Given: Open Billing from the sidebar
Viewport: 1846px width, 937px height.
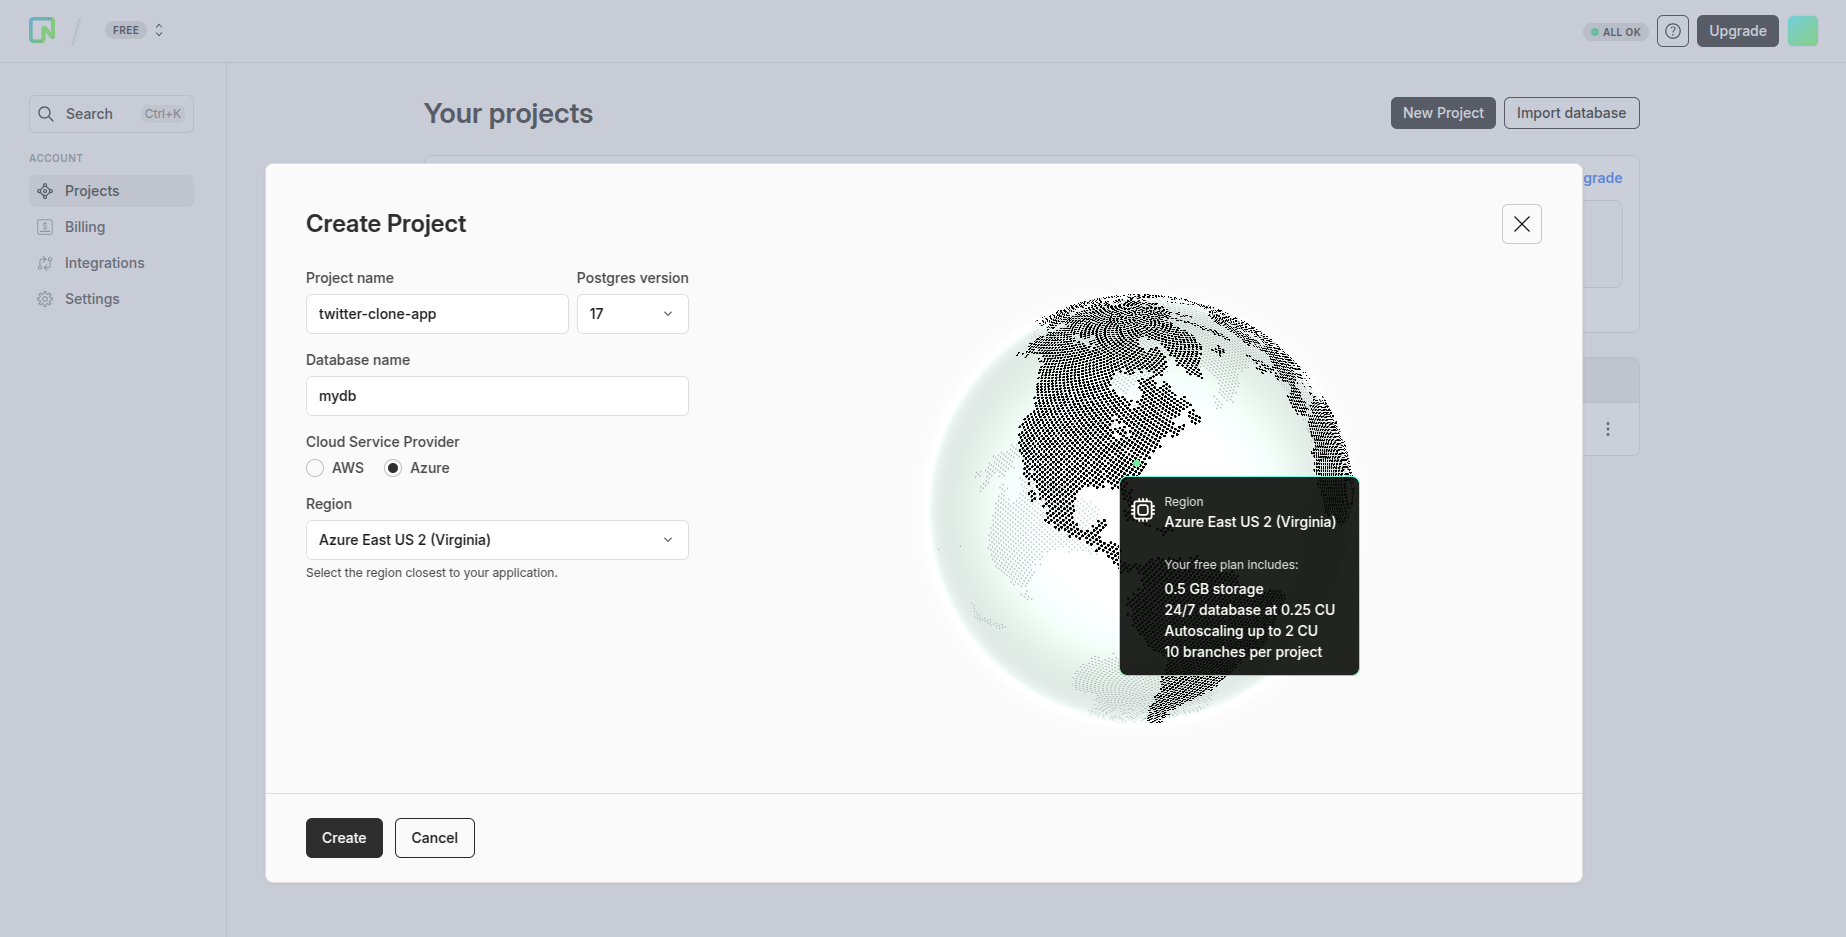Looking at the screenshot, I should point(85,227).
